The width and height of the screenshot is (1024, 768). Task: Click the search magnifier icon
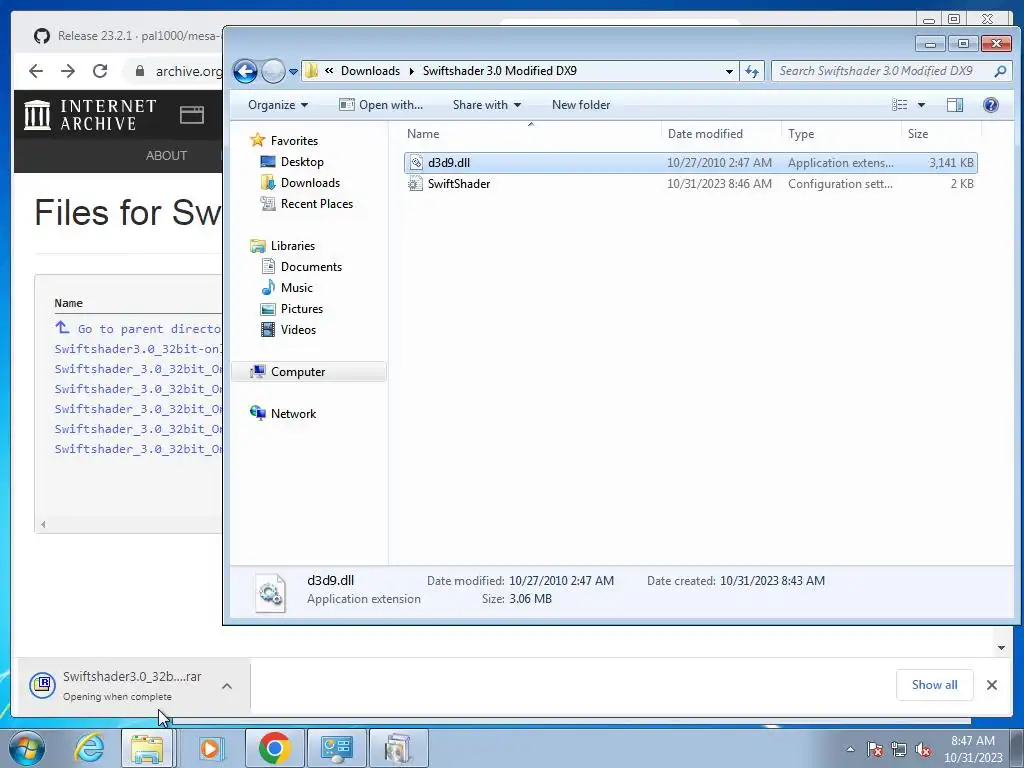[1000, 71]
